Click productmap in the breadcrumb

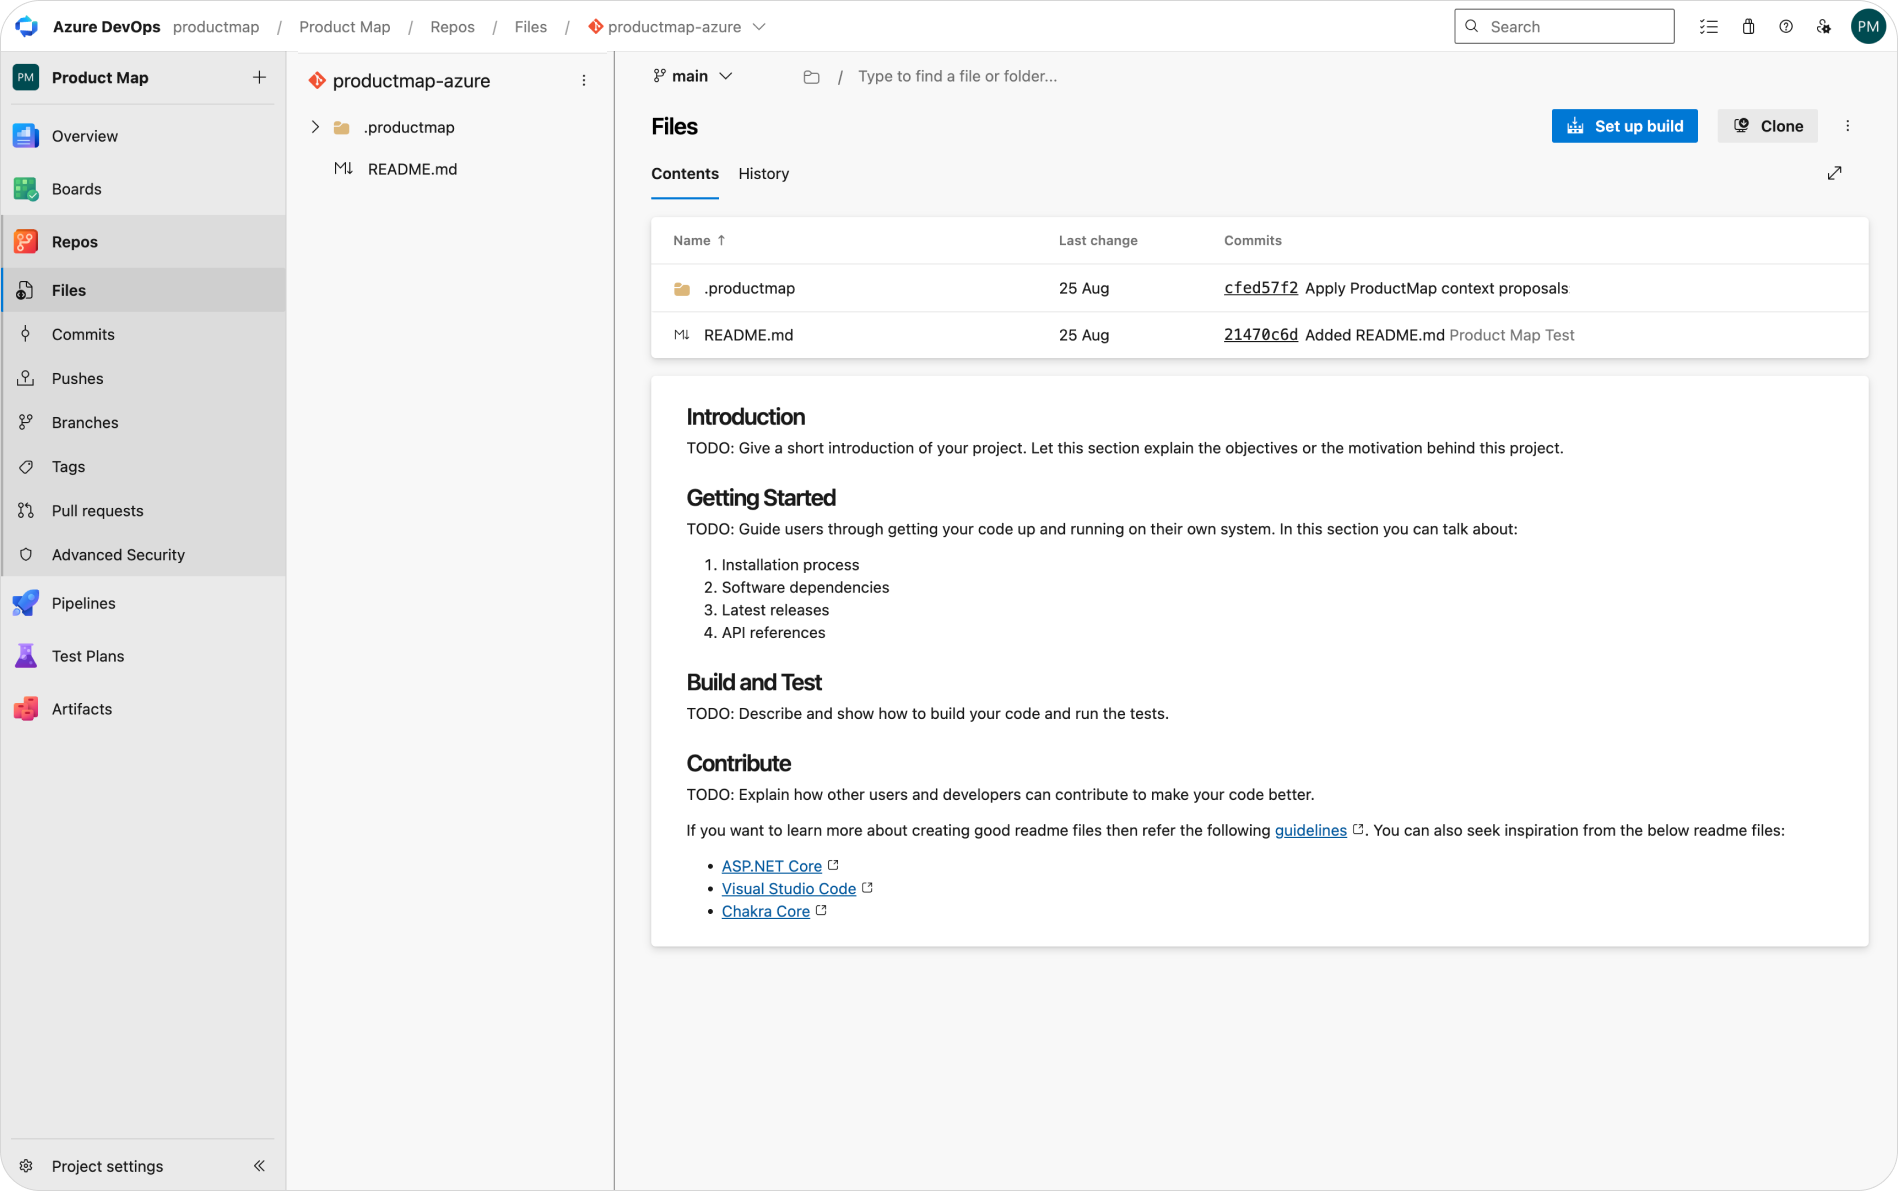tap(216, 27)
